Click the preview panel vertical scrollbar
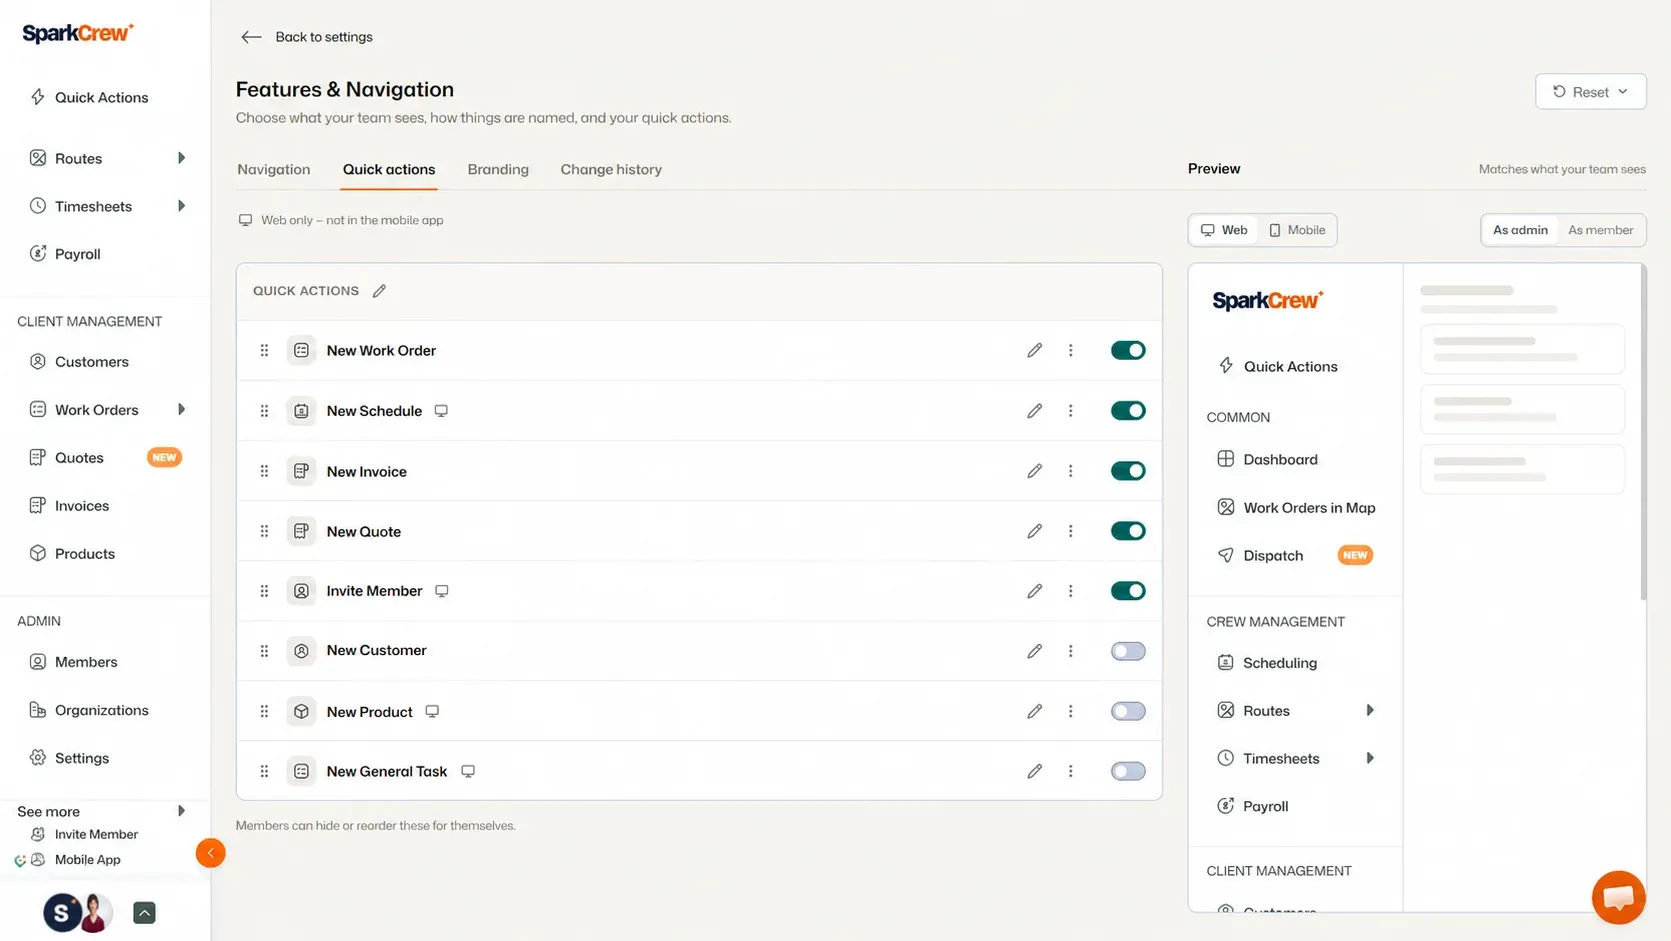This screenshot has width=1671, height=941. [1642, 432]
